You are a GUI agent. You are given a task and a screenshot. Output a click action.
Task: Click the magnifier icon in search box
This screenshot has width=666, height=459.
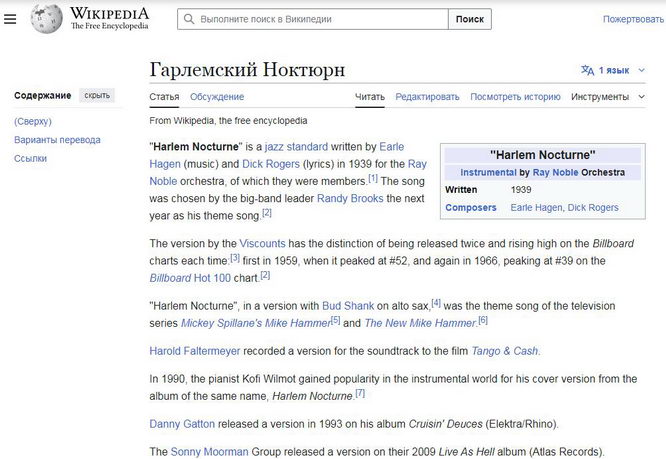189,19
